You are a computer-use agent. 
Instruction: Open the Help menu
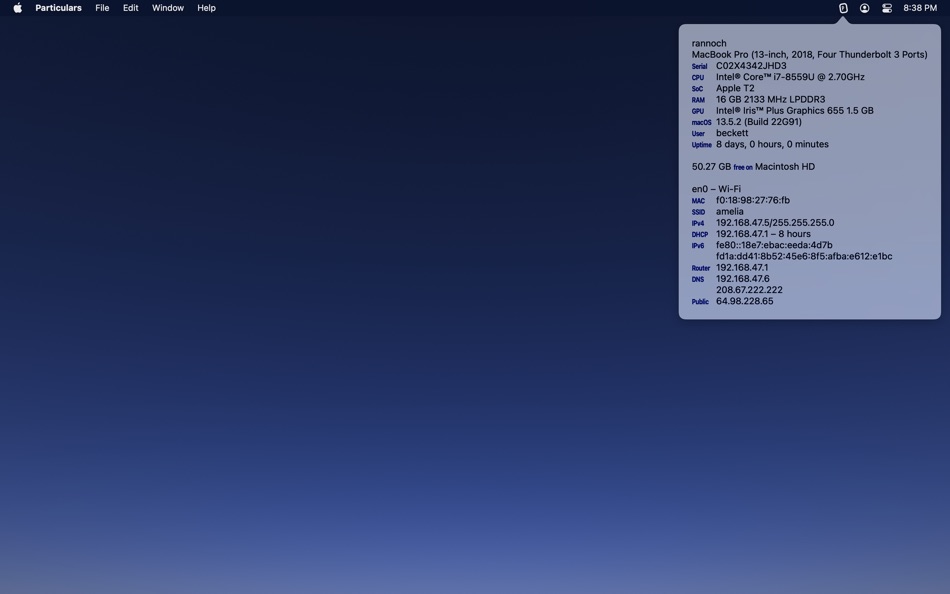coord(206,8)
